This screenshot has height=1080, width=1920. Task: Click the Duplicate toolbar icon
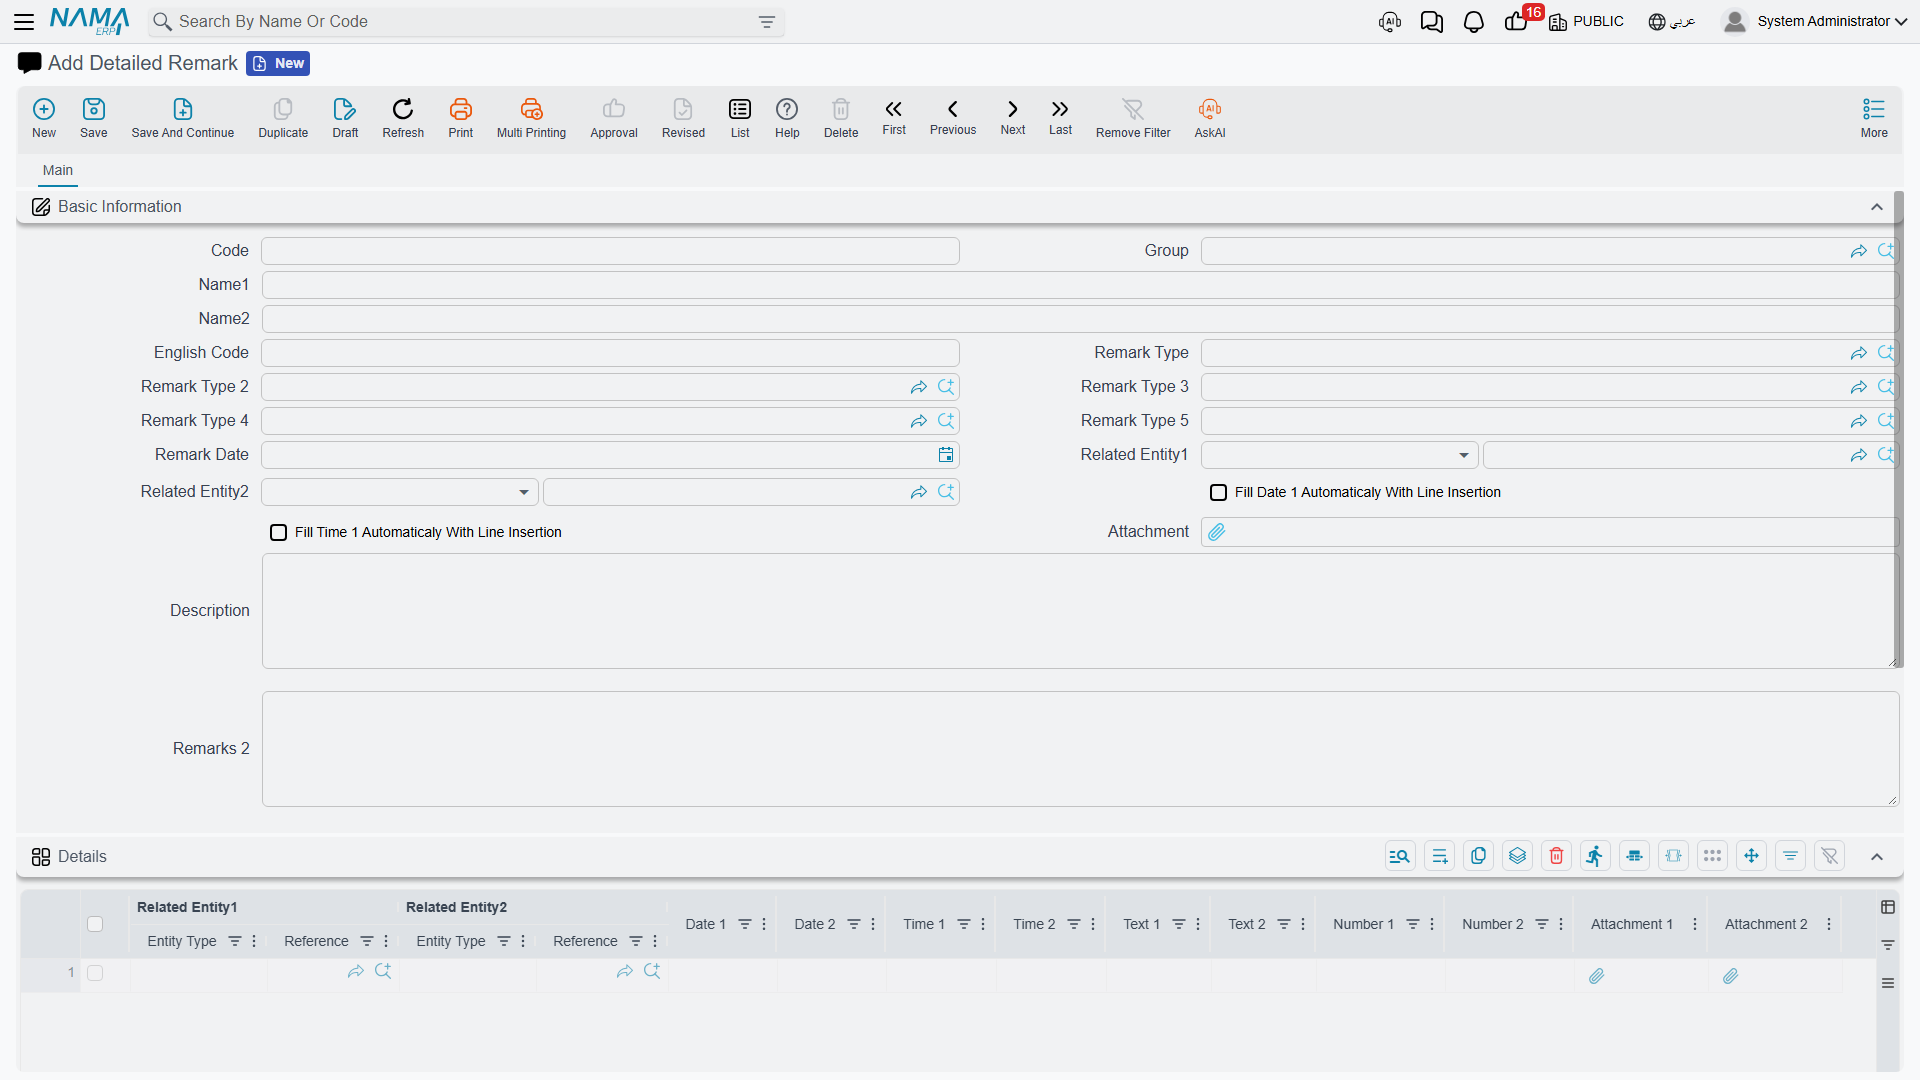pos(283,118)
